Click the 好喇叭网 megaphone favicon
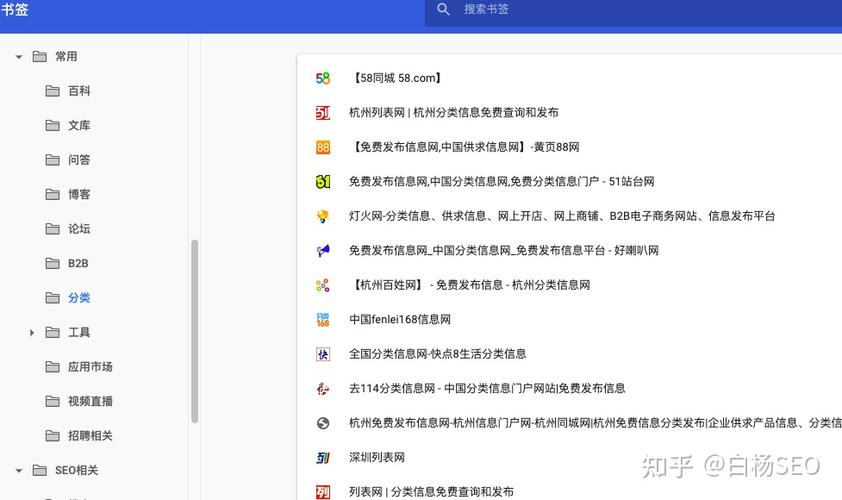The image size is (842, 500). [x=323, y=250]
